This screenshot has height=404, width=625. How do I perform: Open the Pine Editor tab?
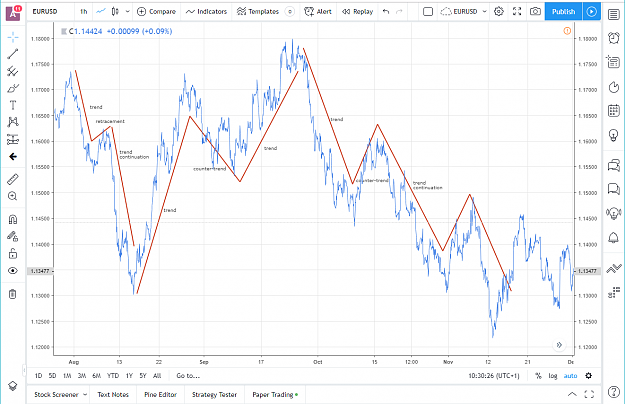tap(160, 394)
